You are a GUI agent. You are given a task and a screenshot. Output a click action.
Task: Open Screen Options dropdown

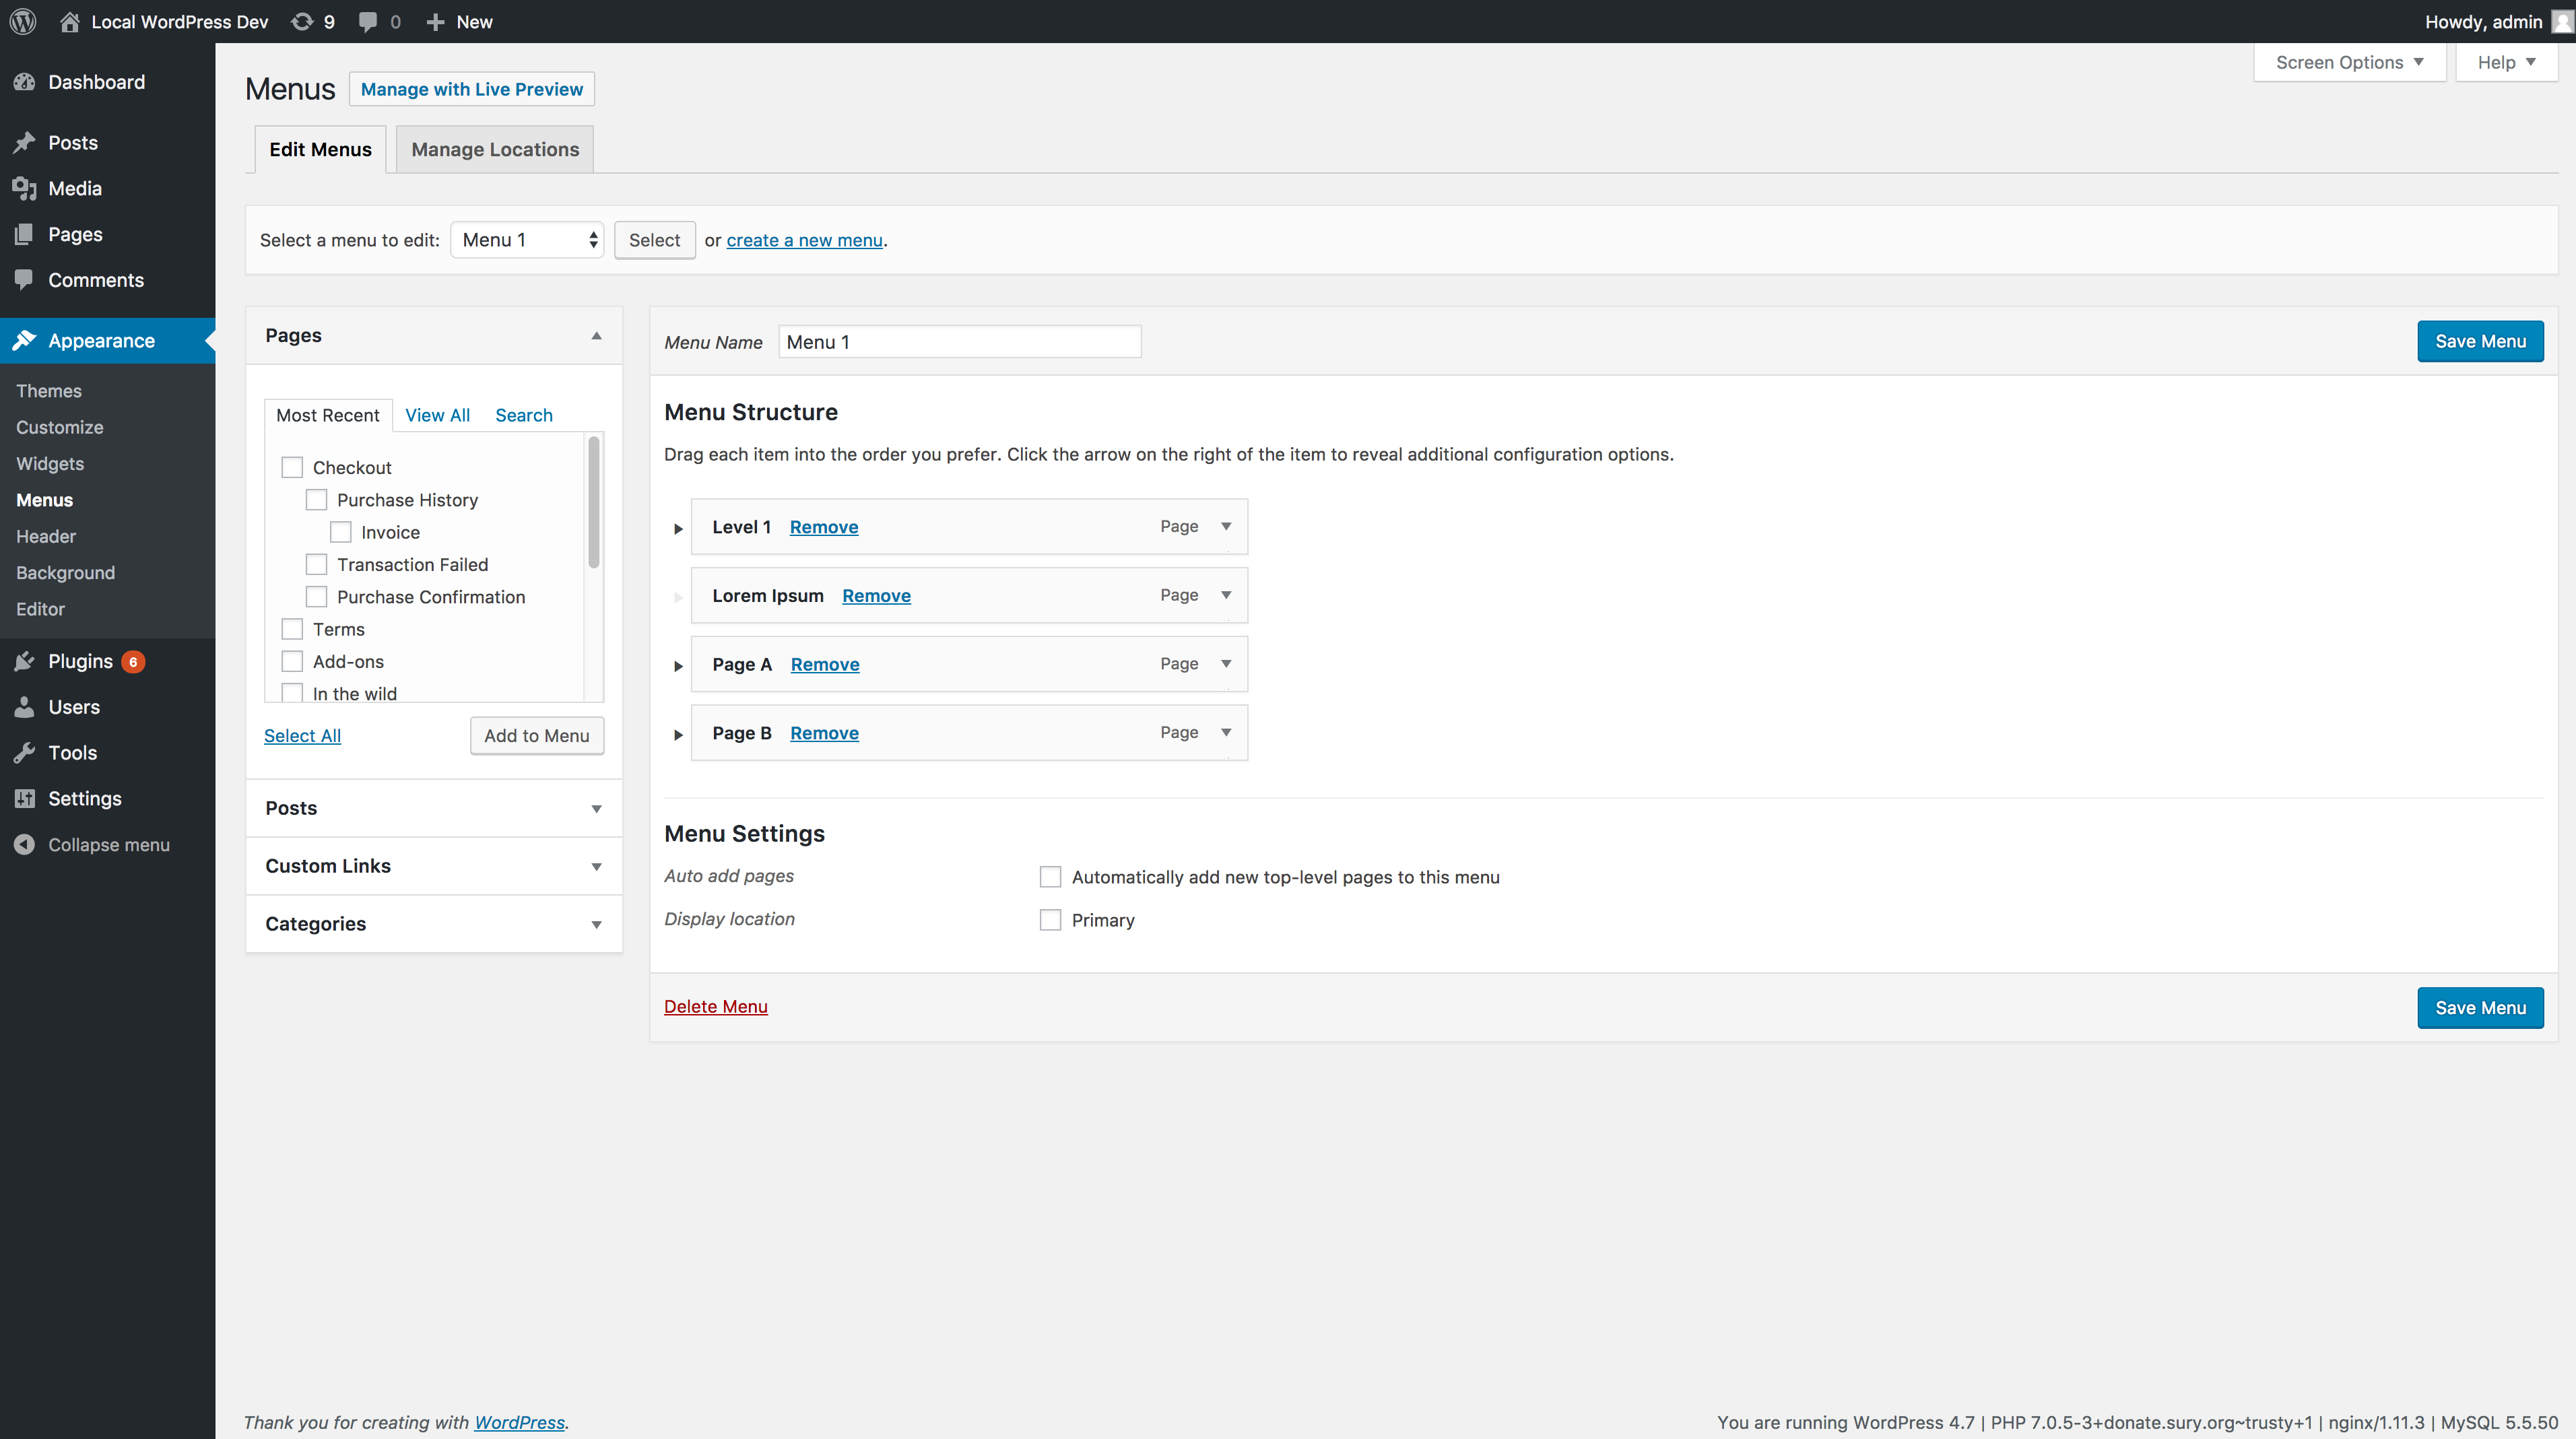(2349, 62)
